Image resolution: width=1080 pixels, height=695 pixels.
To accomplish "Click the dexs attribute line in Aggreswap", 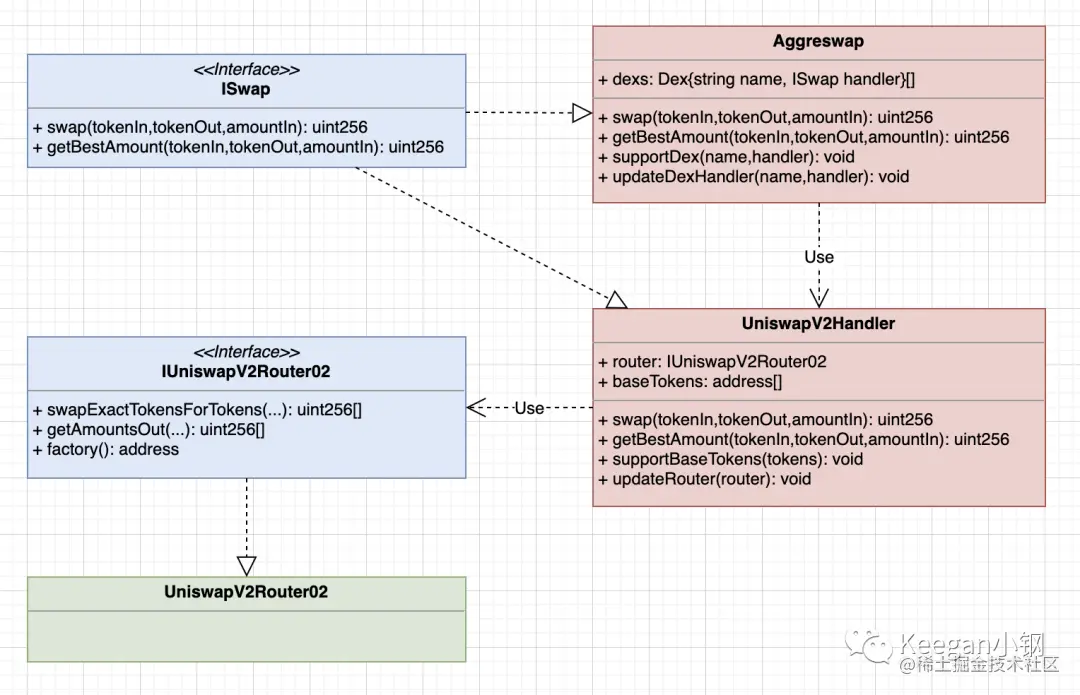I will click(x=756, y=79).
